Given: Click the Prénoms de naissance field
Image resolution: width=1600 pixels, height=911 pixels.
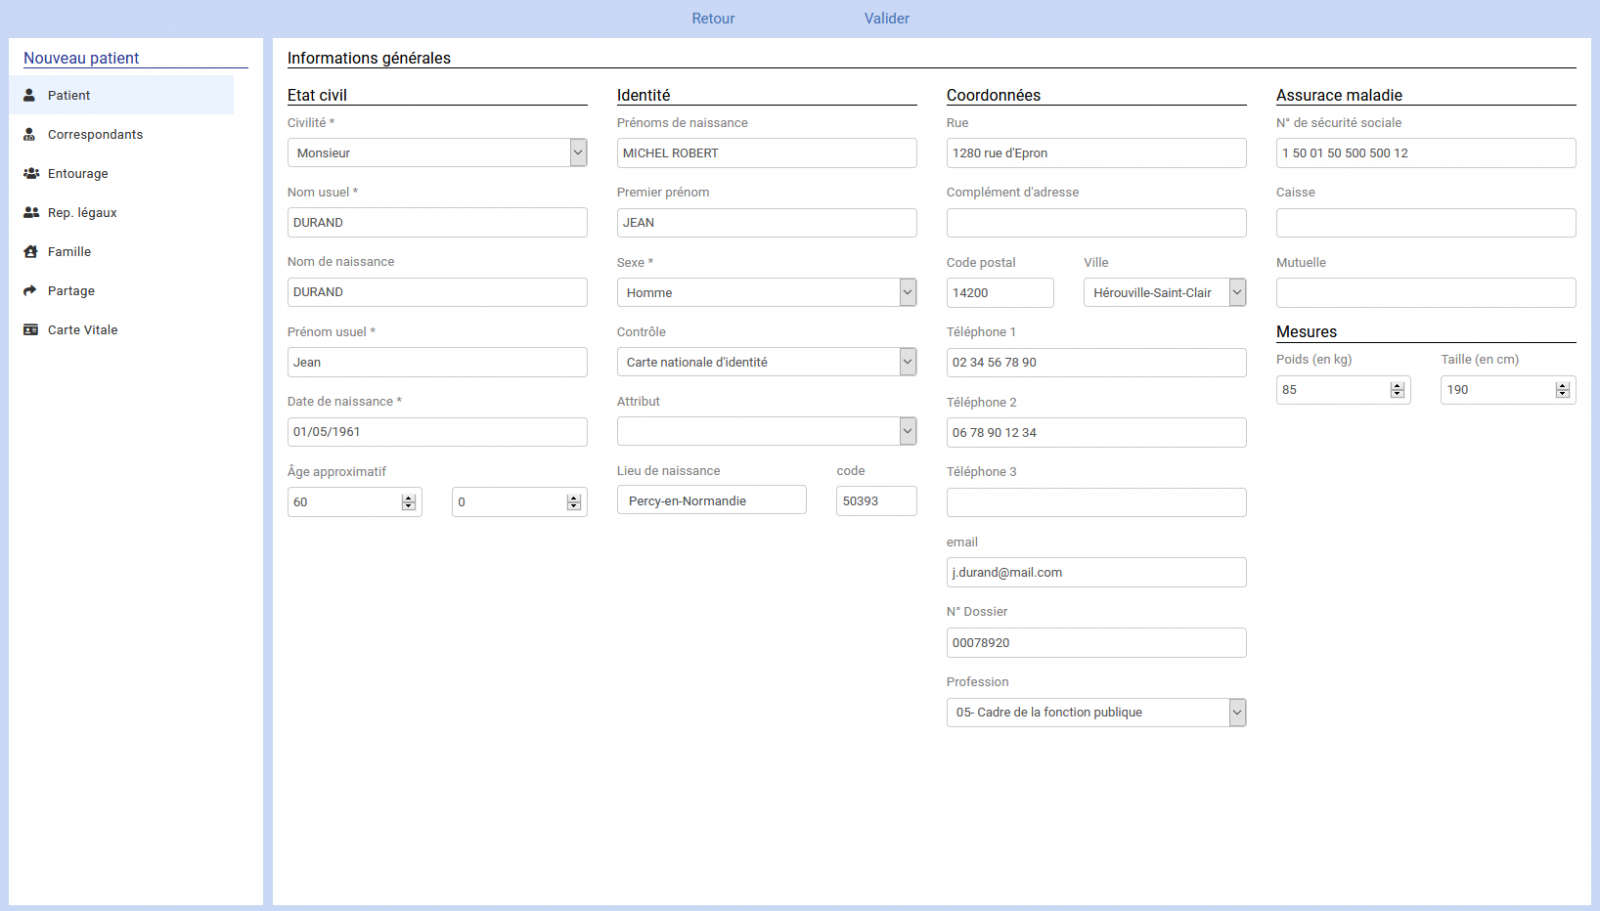Looking at the screenshot, I should [x=767, y=153].
